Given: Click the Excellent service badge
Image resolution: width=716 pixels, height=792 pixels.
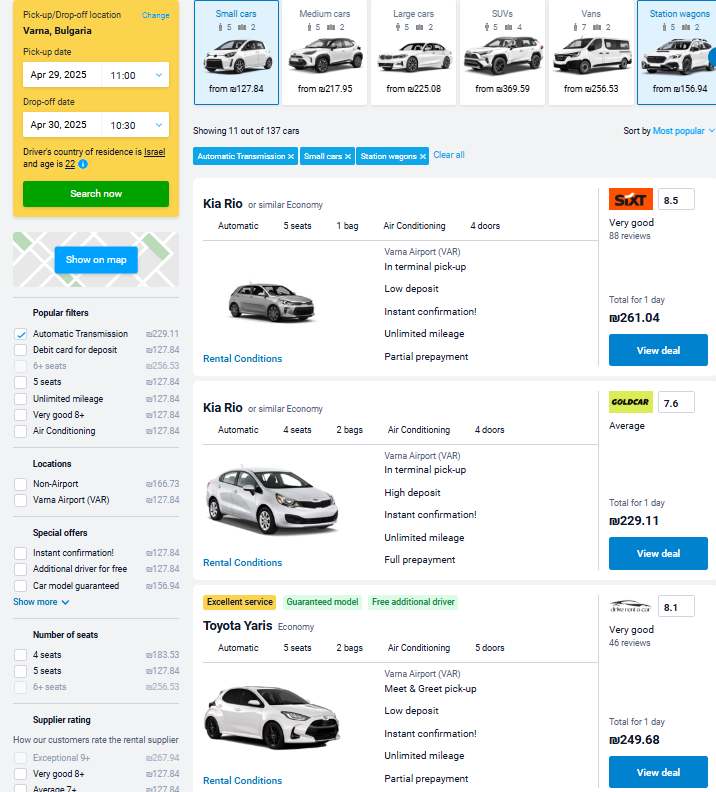Looking at the screenshot, I should [239, 602].
